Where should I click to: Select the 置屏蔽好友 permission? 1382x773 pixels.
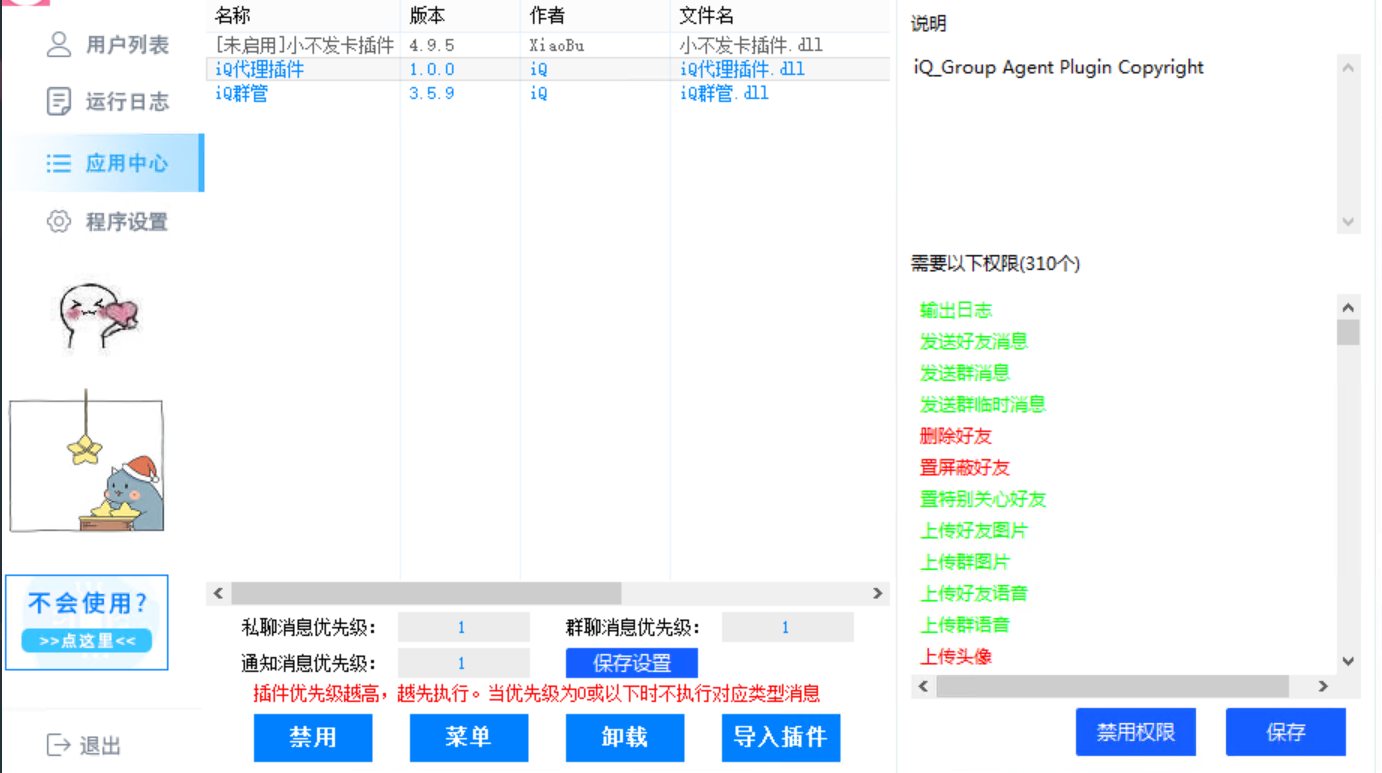point(965,468)
